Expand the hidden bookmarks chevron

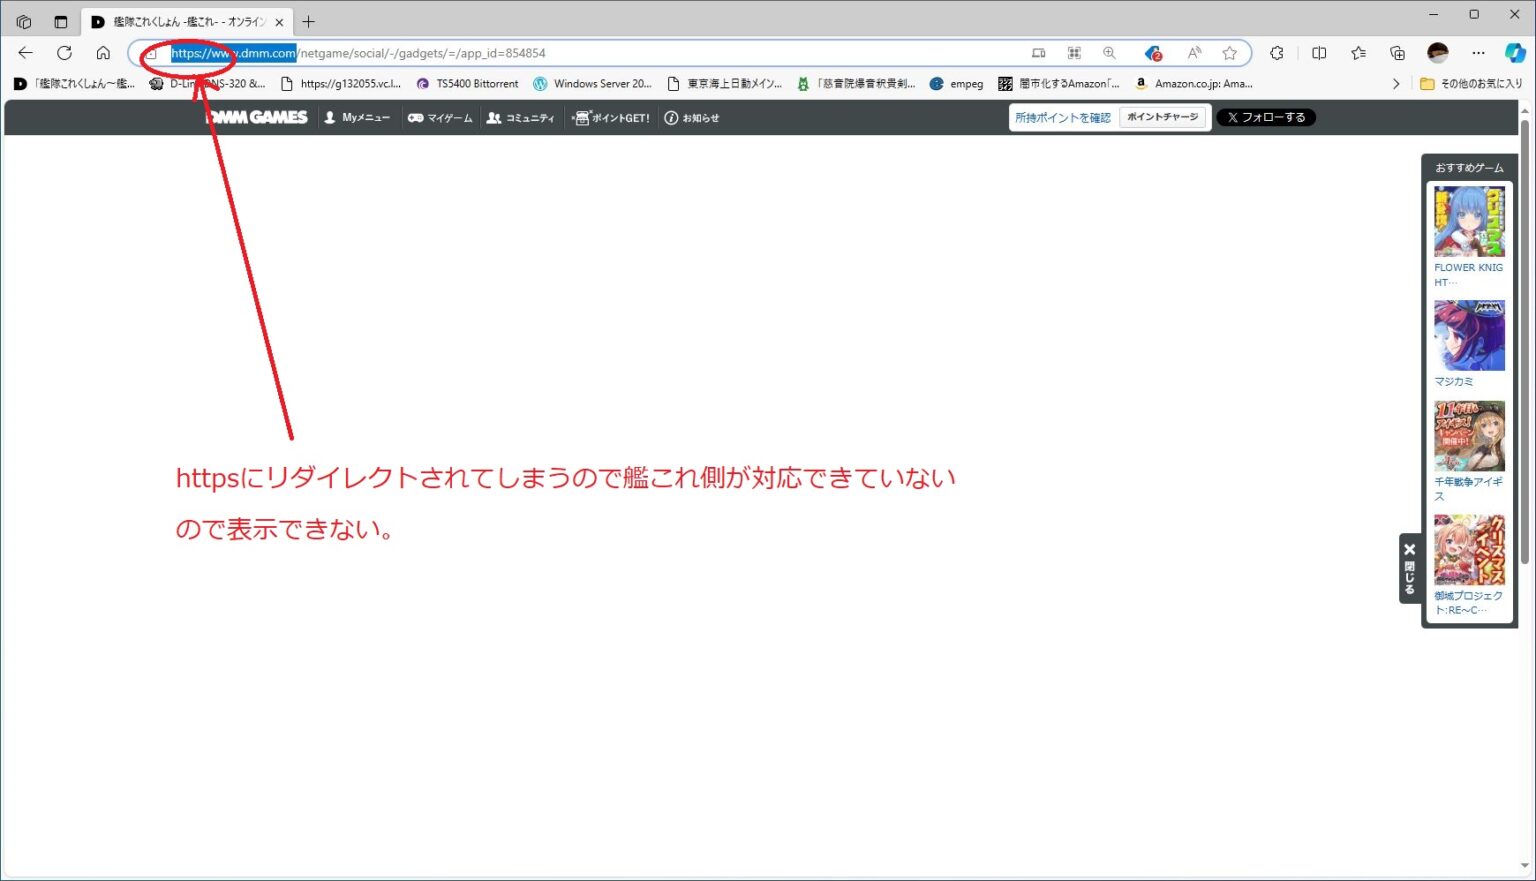point(1396,84)
